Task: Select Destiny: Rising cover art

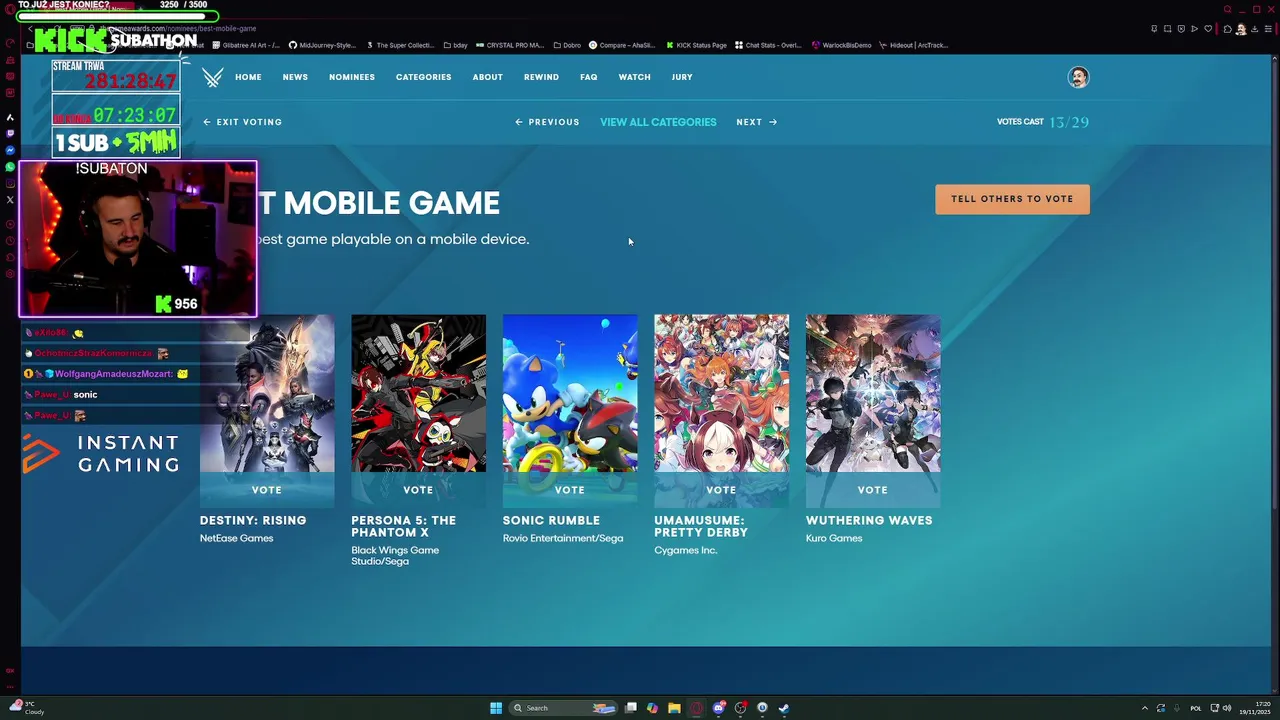Action: (267, 393)
